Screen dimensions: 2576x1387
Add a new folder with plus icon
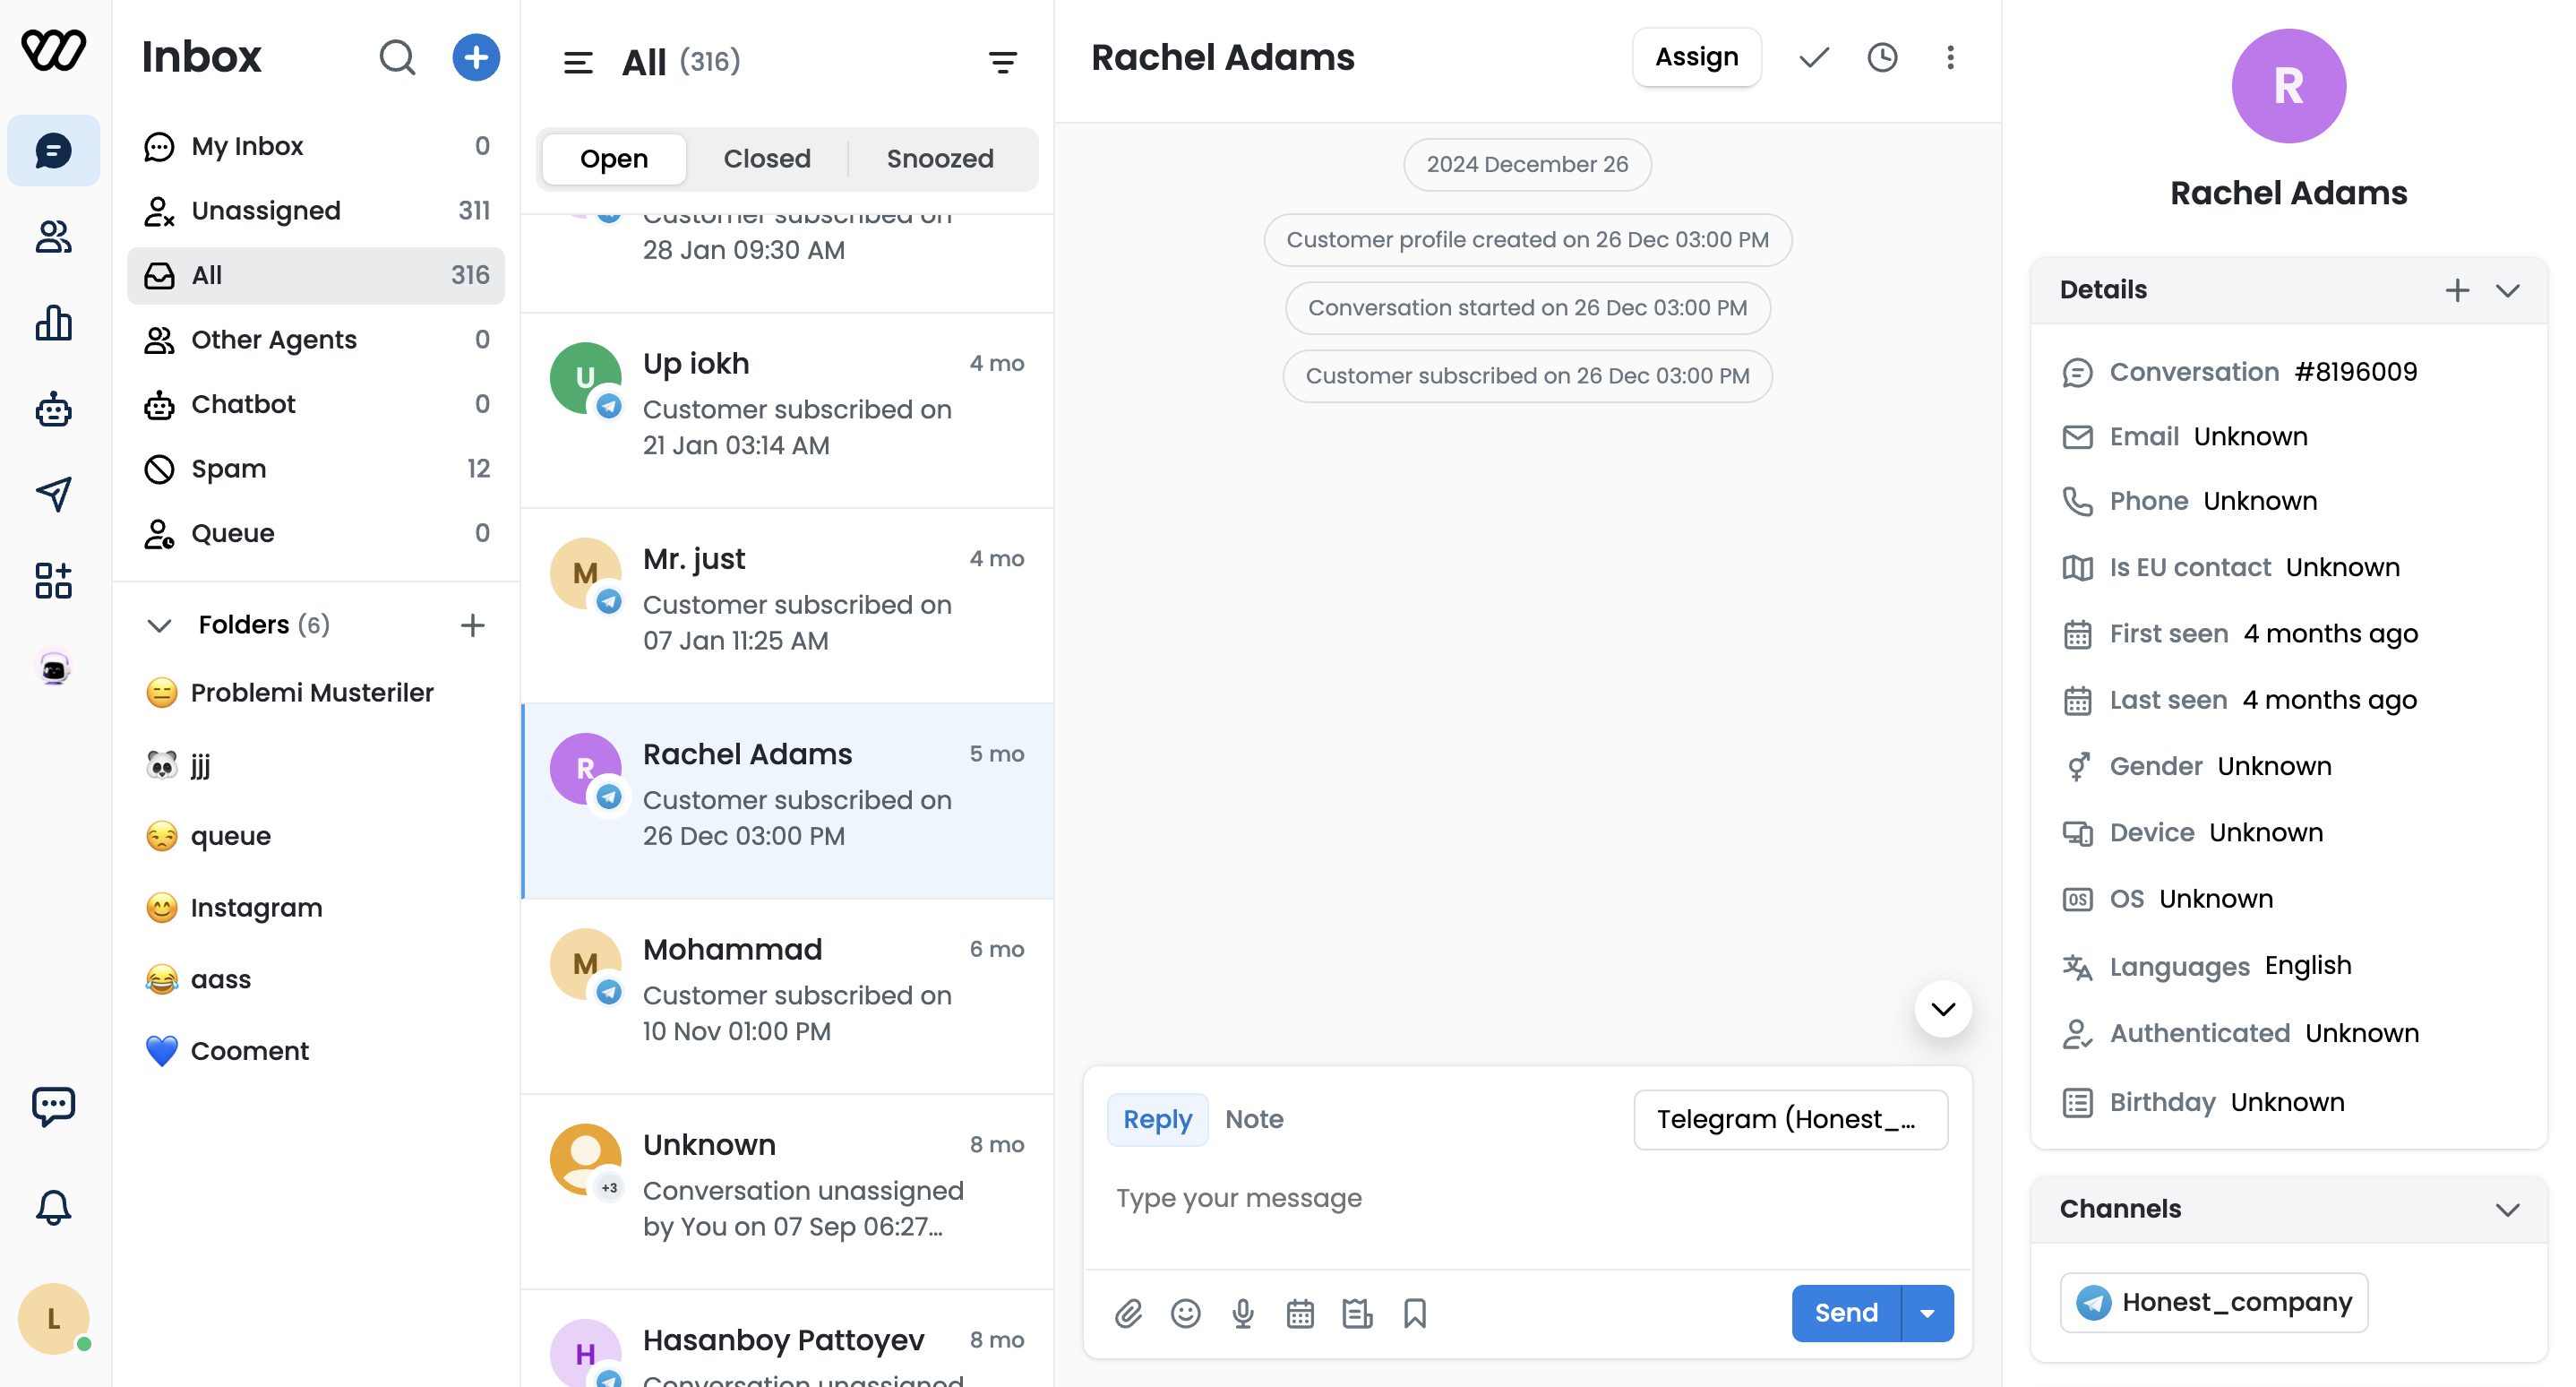(472, 625)
